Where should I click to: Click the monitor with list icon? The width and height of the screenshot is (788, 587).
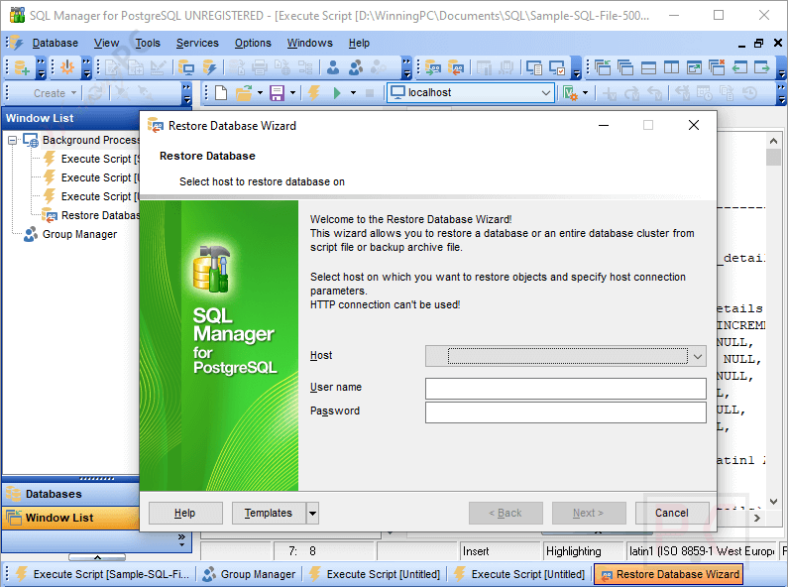(534, 67)
